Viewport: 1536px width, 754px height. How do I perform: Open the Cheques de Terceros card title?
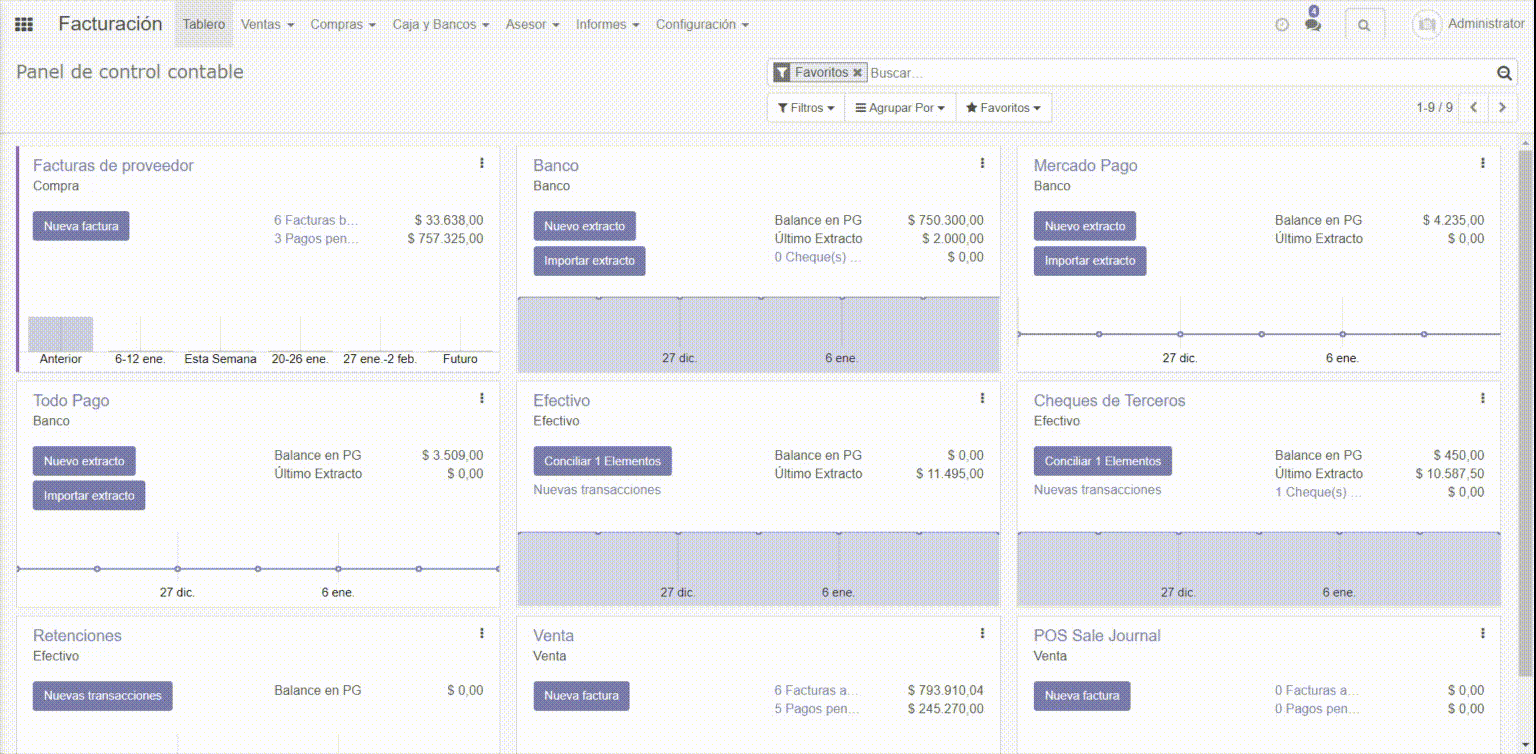1109,400
